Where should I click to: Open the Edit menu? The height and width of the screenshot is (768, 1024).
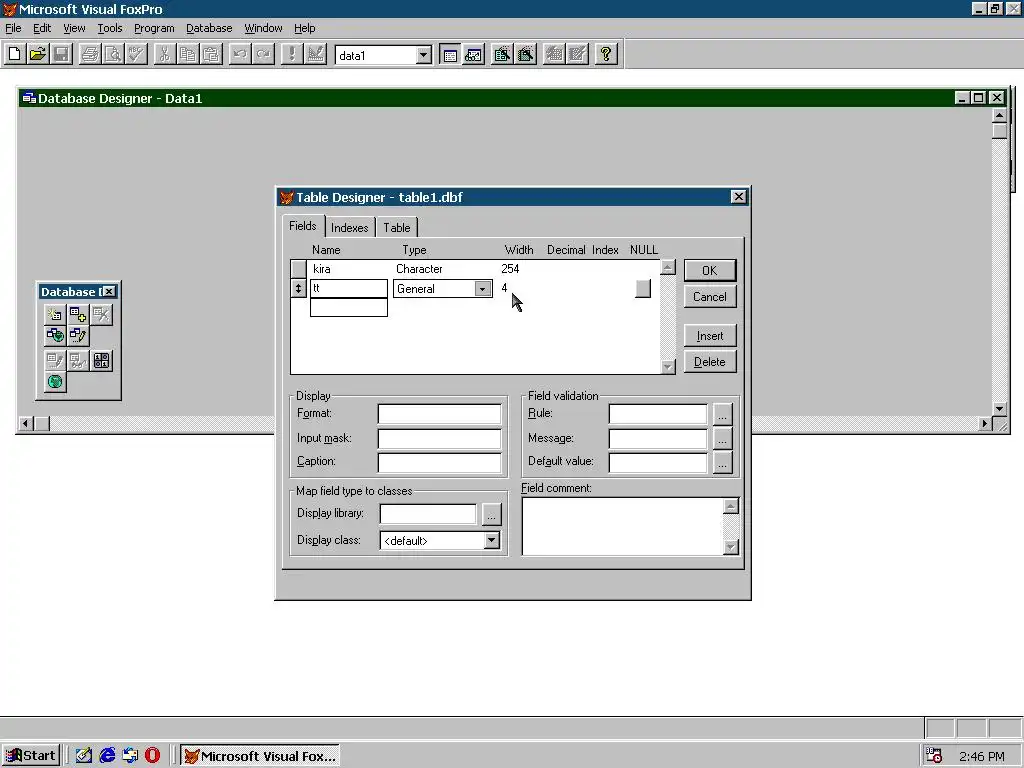pos(42,28)
